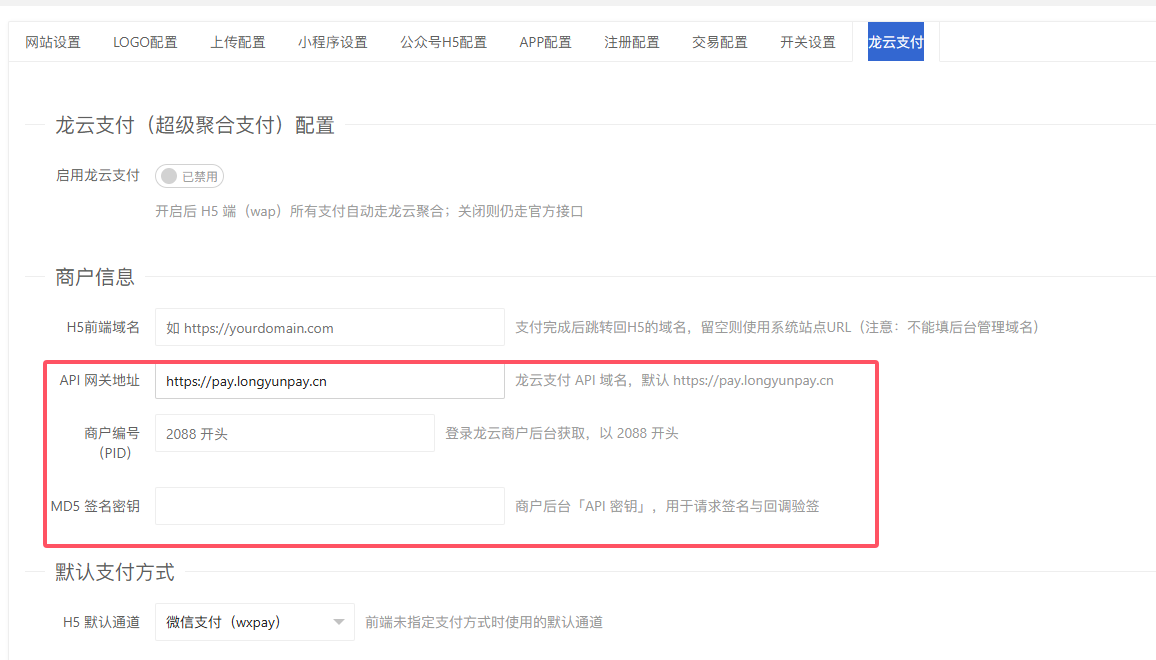The height and width of the screenshot is (660, 1156).
Task: Click the MD5 签名密钥 input field
Action: point(329,506)
